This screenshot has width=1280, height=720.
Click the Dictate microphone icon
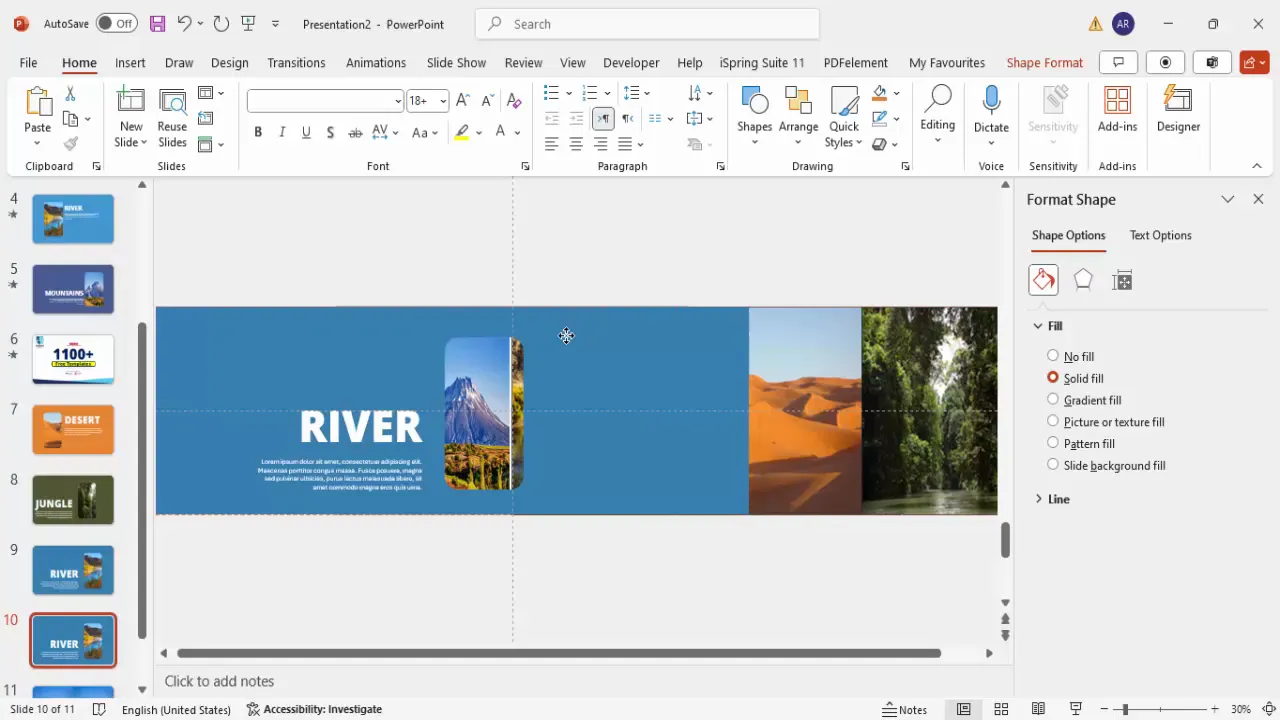pyautogui.click(x=991, y=100)
